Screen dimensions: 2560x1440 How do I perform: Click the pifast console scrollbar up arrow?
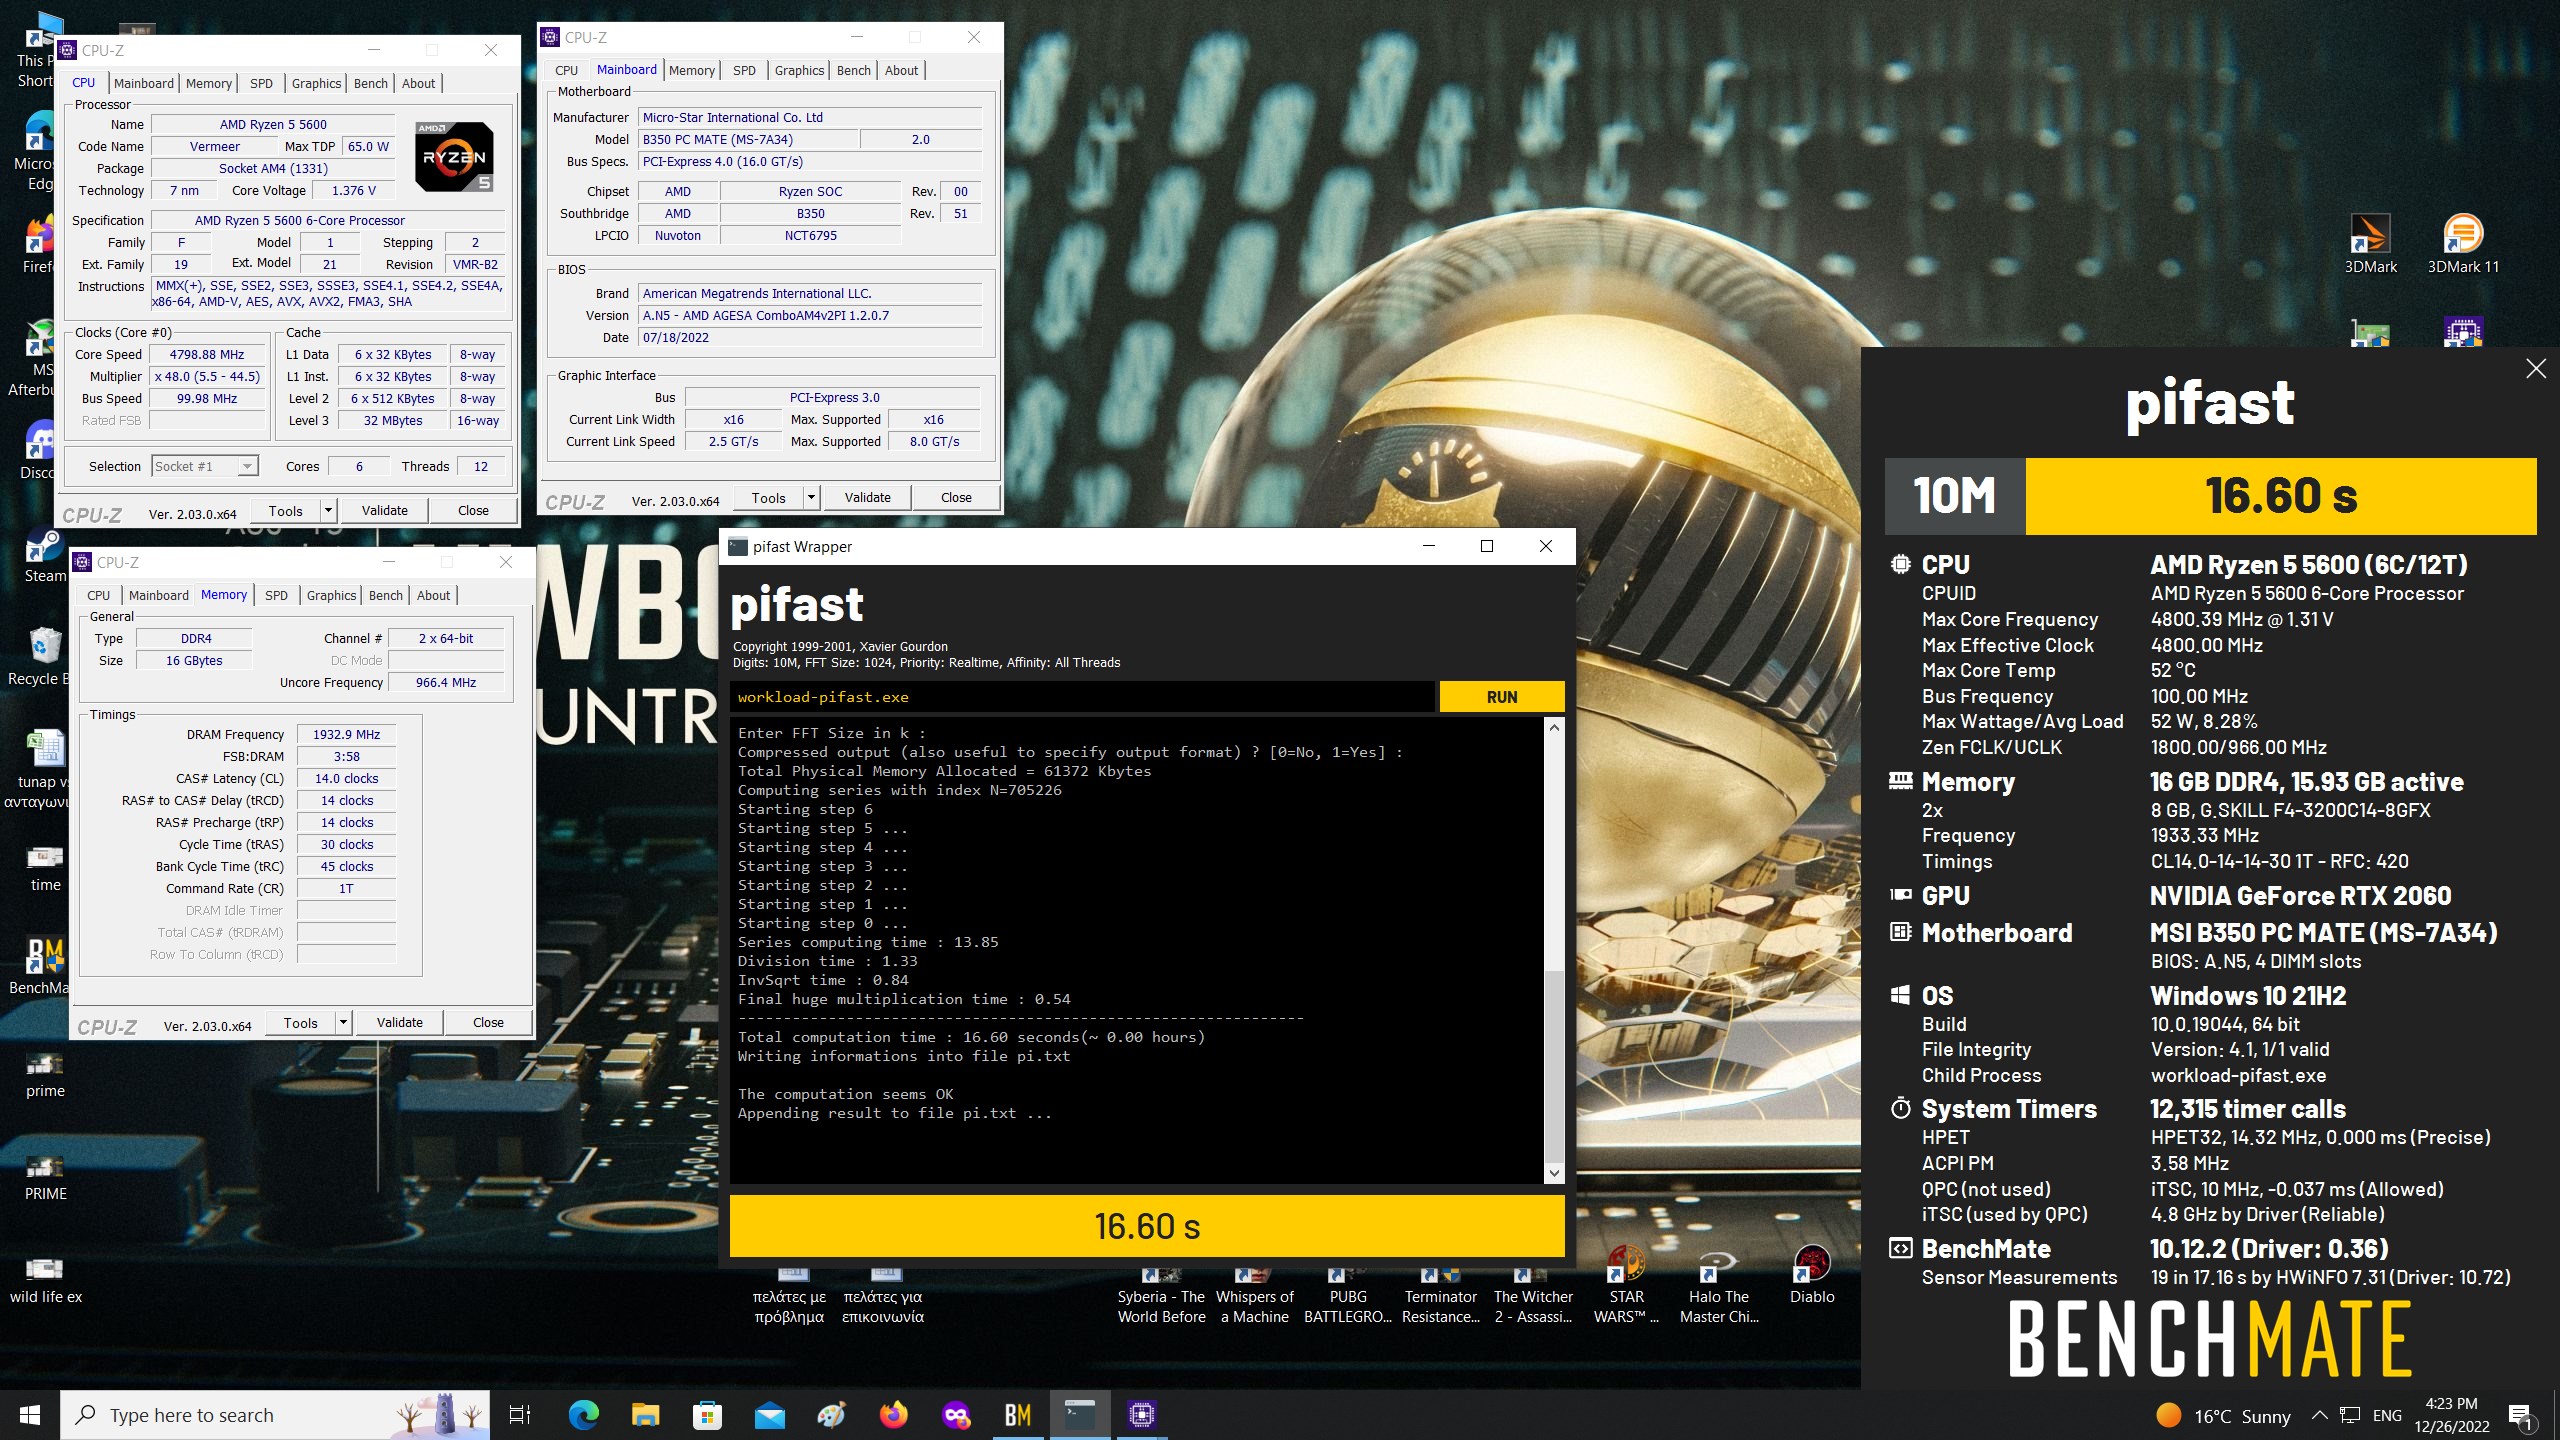[x=1554, y=727]
